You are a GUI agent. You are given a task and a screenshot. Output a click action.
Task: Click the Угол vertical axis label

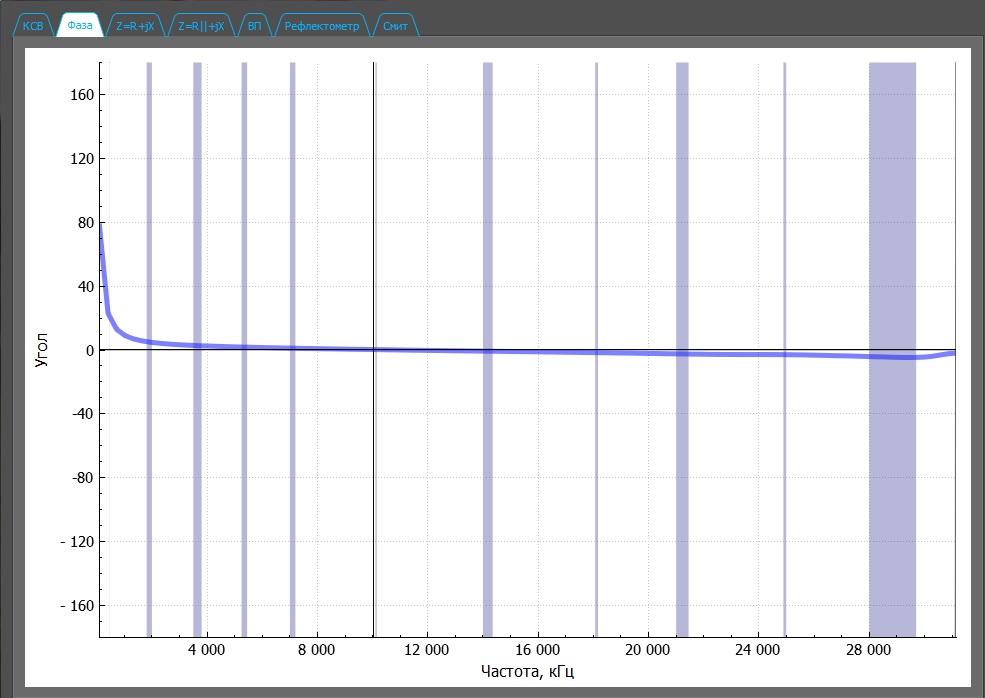point(41,350)
